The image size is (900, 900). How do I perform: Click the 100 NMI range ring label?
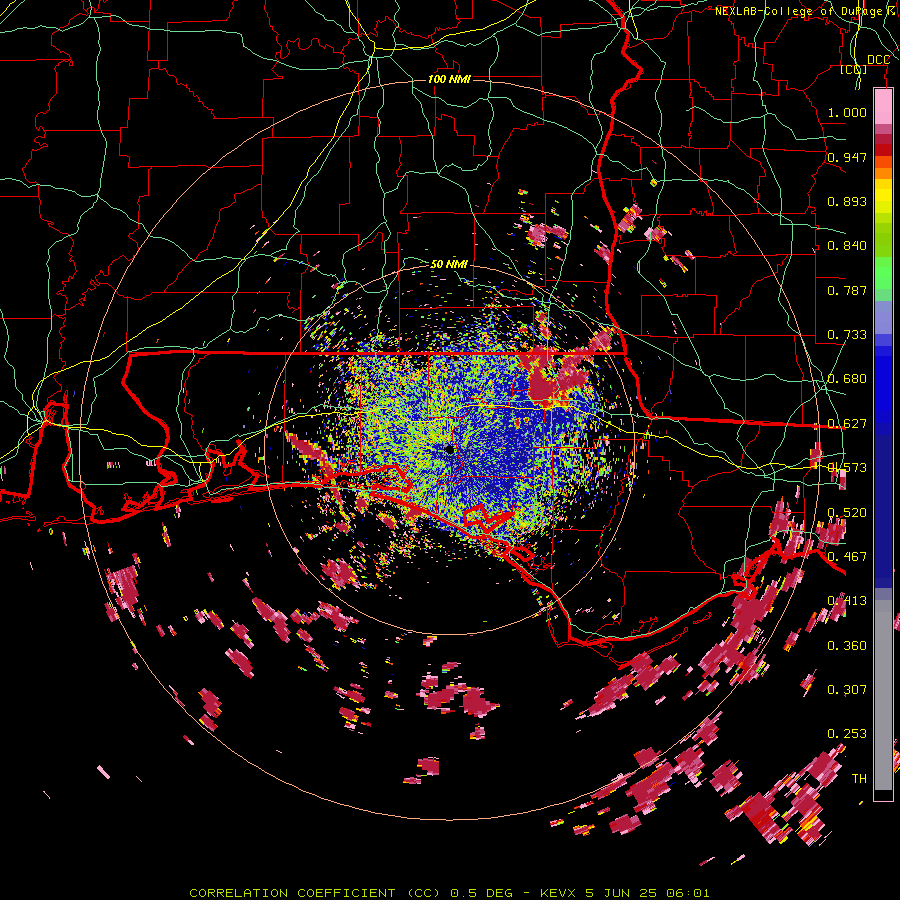[449, 79]
